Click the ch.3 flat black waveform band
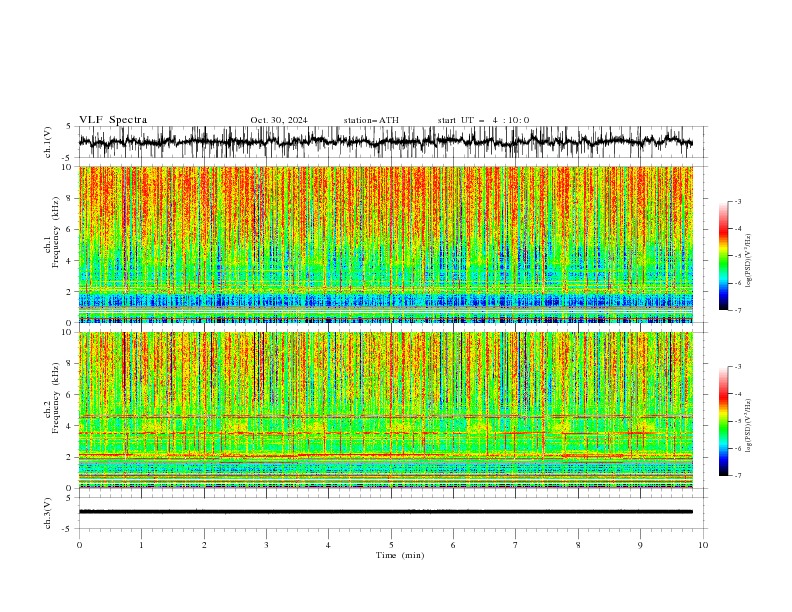Screen dimensions: 792x612 click(x=385, y=512)
